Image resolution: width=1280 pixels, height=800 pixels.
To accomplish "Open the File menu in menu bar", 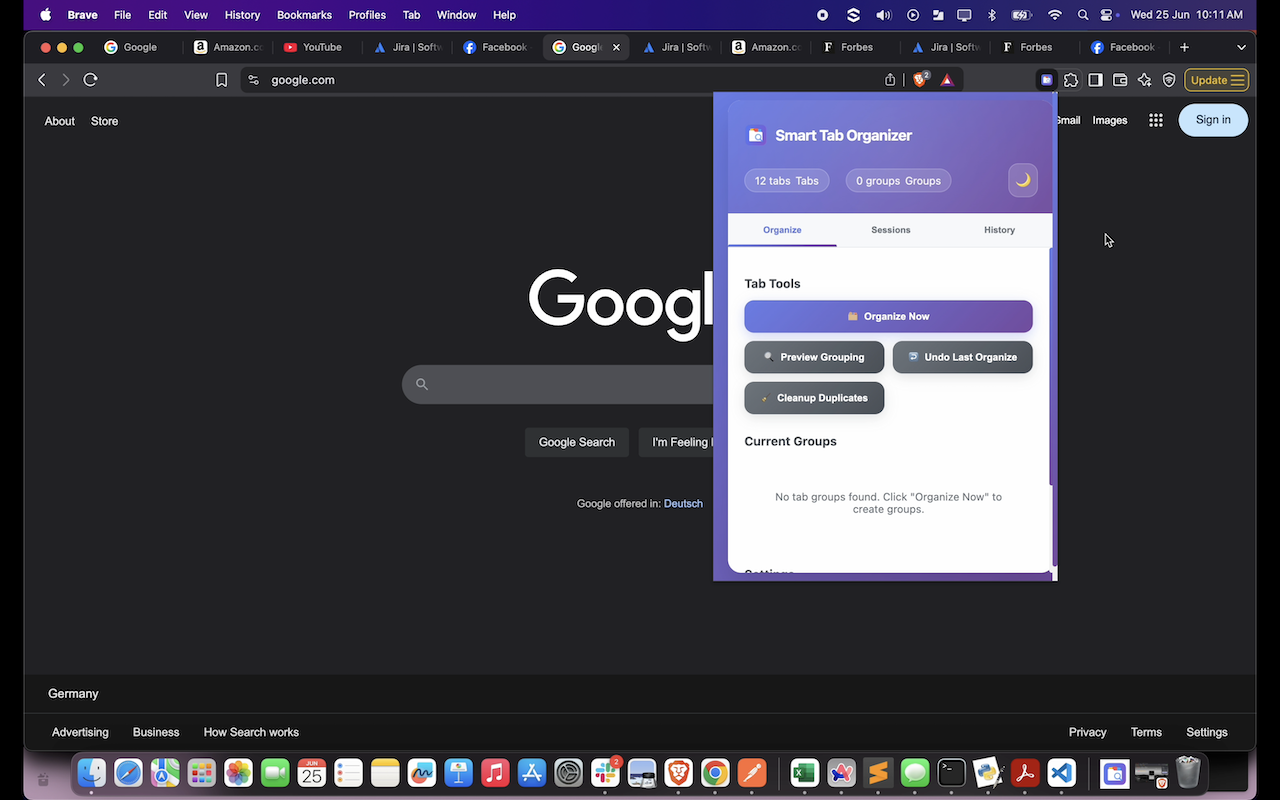I will (x=123, y=15).
